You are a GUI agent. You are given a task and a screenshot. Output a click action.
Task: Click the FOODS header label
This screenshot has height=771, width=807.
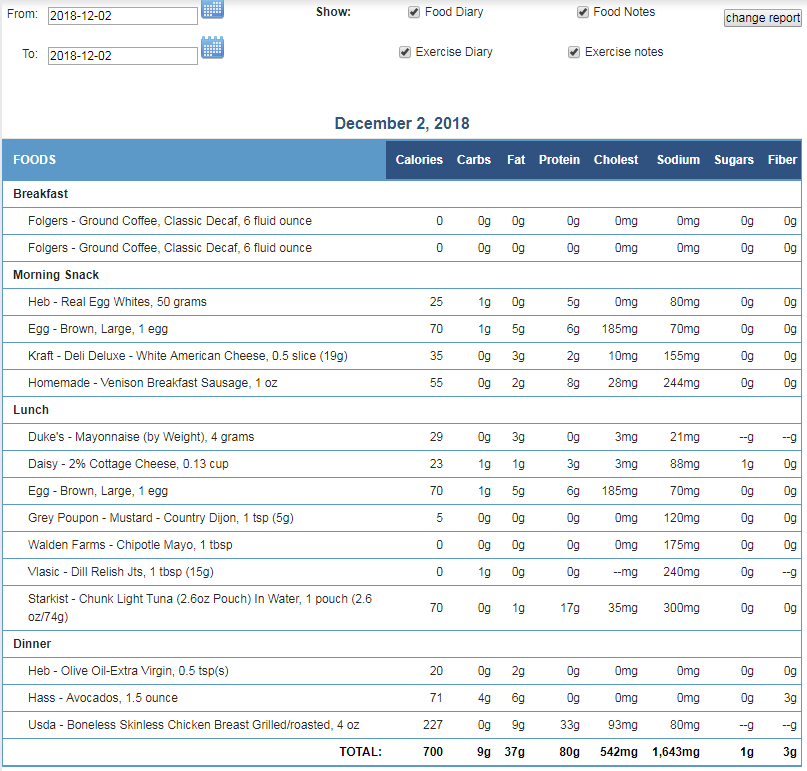[x=34, y=160]
